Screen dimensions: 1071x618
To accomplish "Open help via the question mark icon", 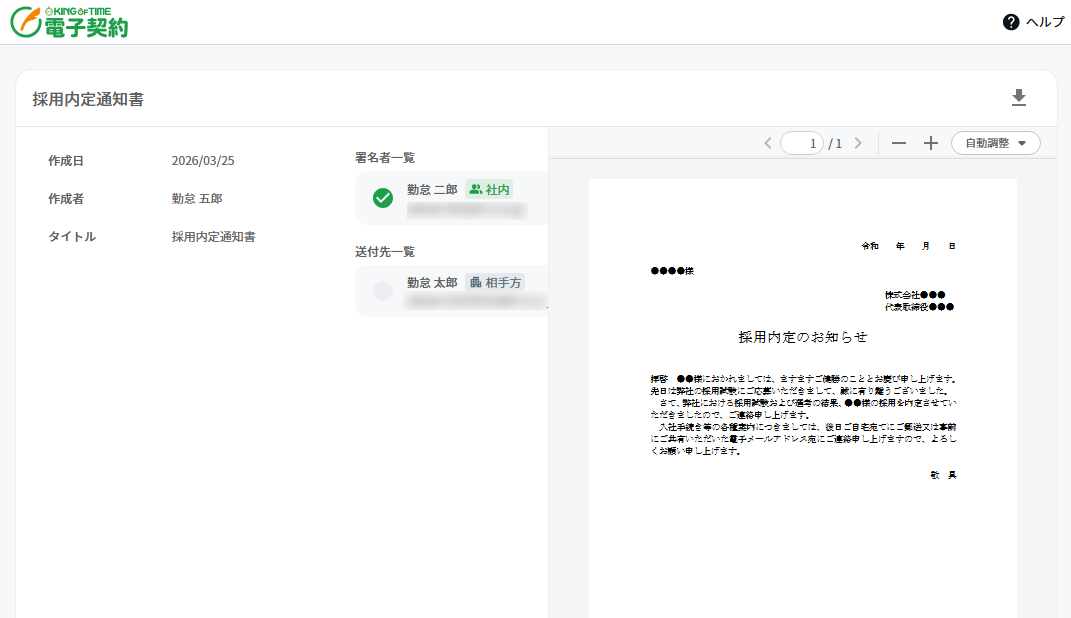I will (x=1011, y=23).
